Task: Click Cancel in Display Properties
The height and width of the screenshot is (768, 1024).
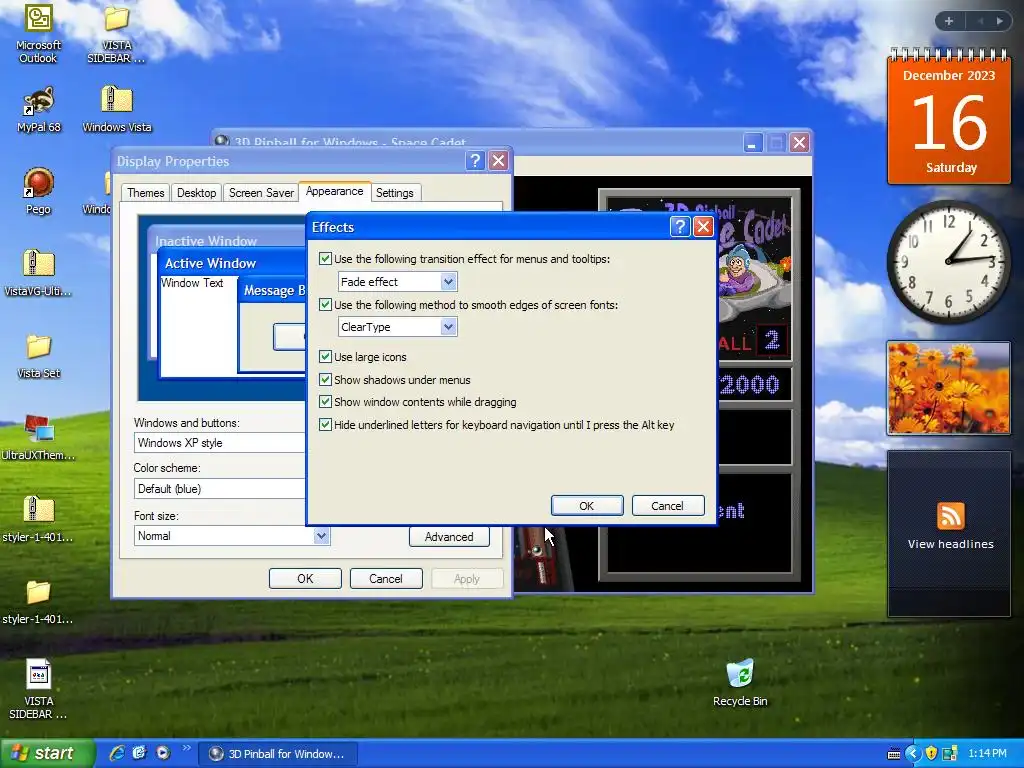Action: (x=386, y=579)
